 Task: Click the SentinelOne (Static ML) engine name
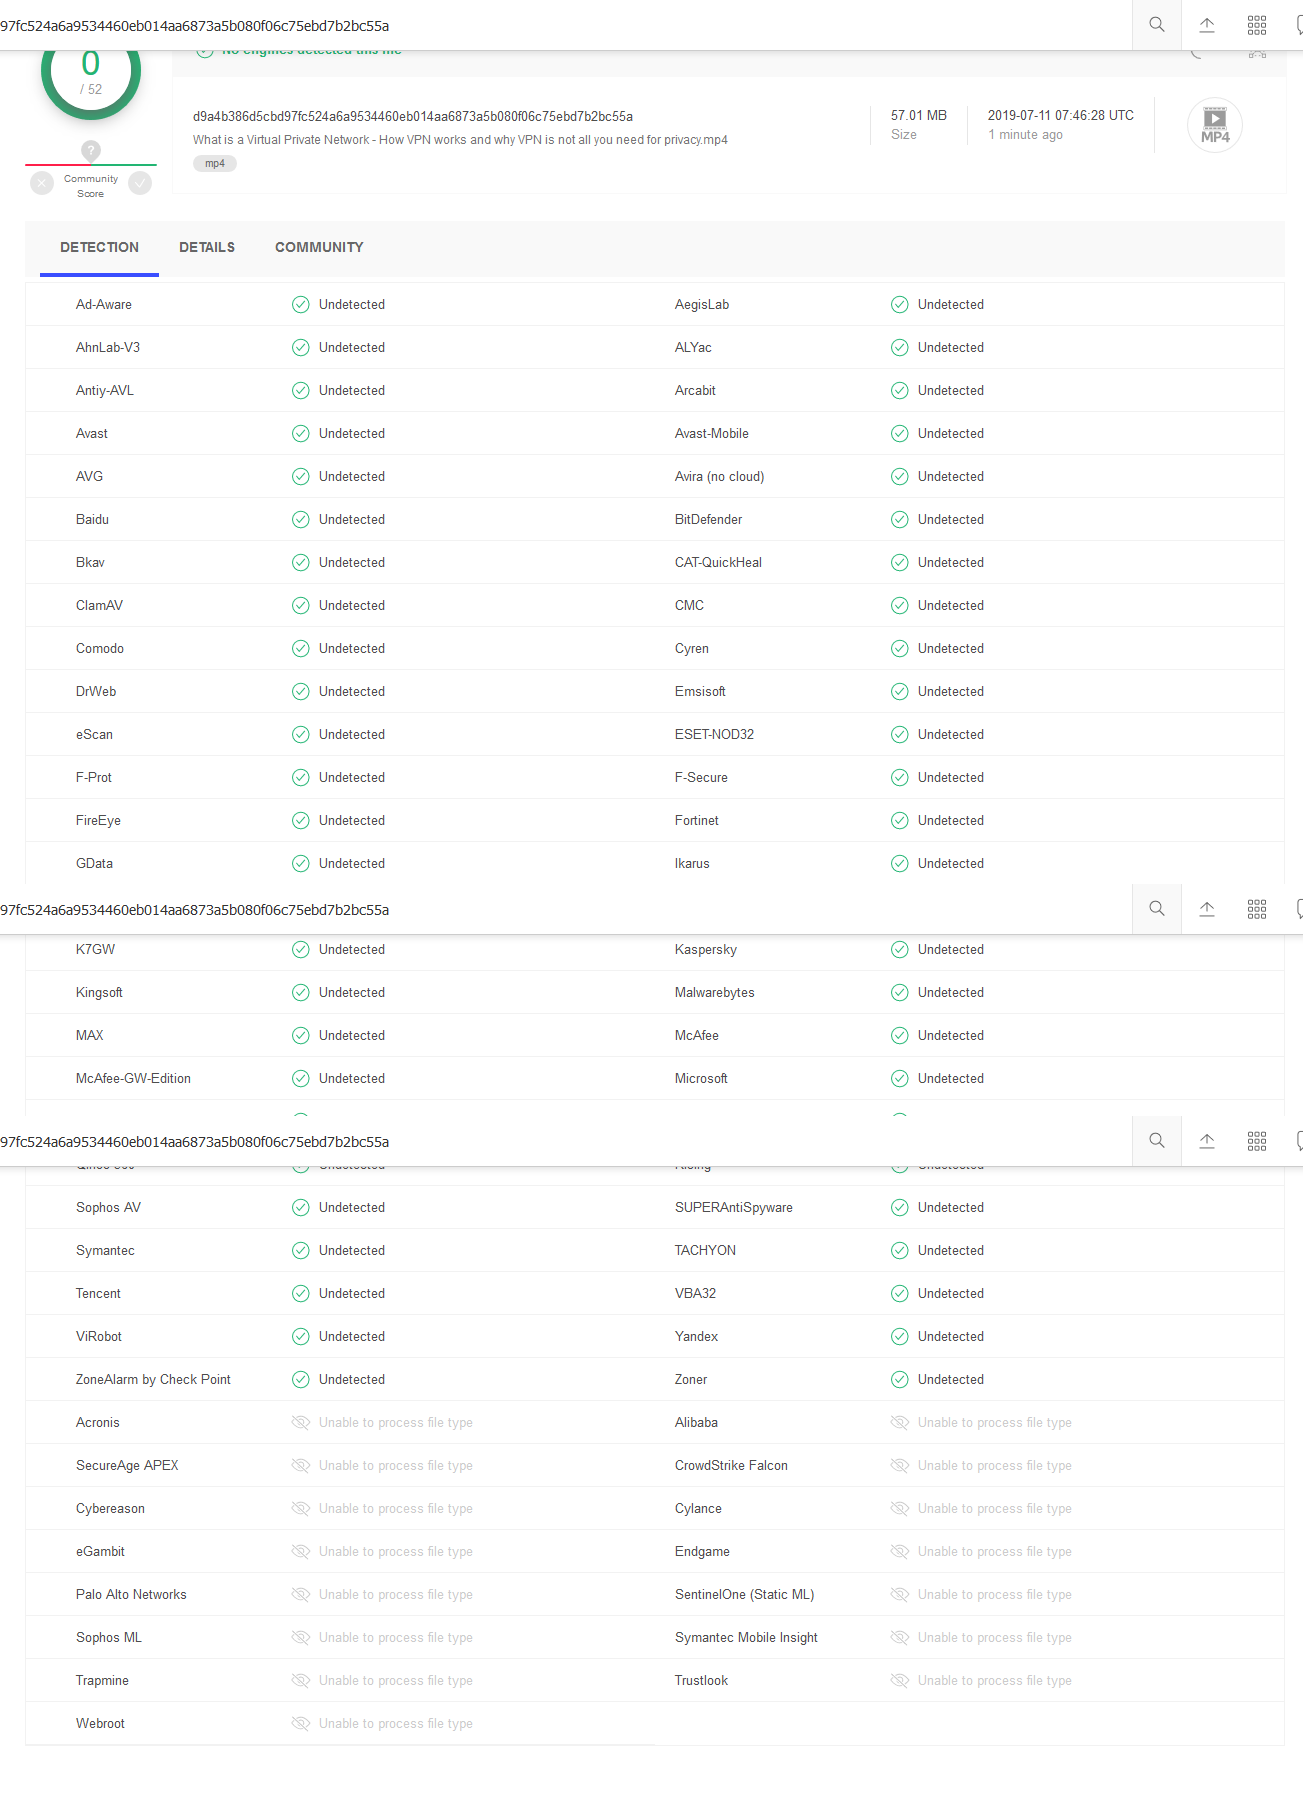(744, 1595)
